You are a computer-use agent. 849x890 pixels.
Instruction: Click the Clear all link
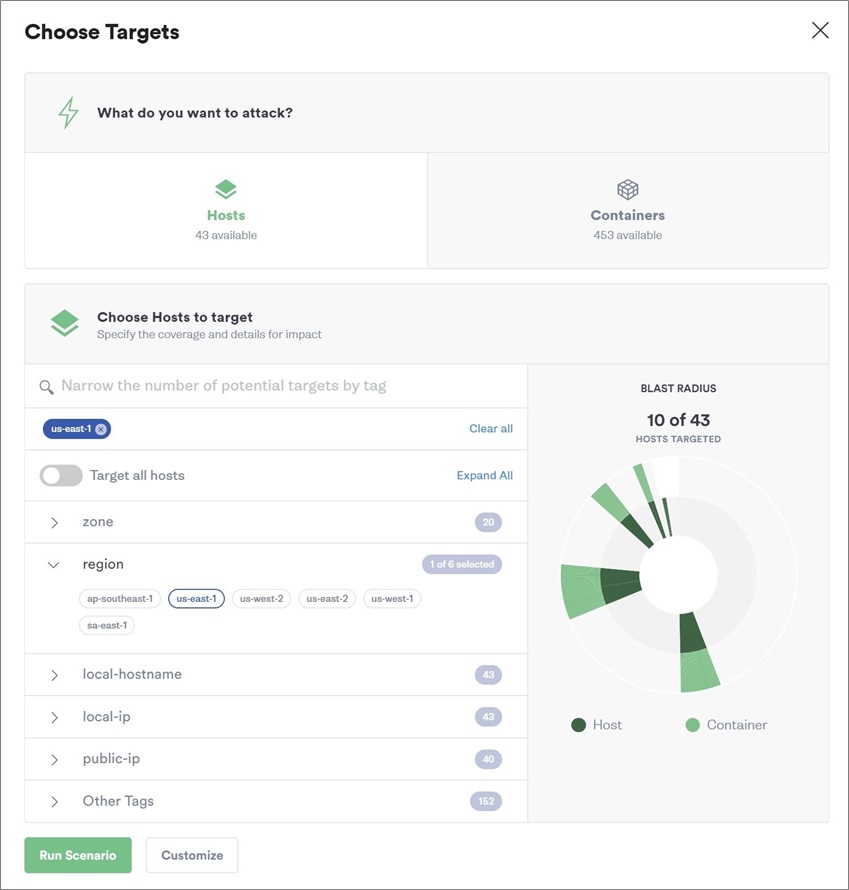coord(491,429)
